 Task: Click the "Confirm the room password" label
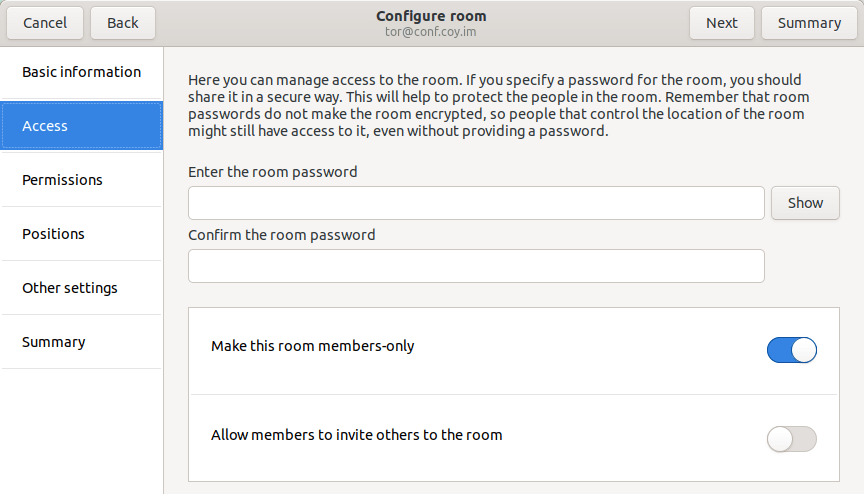click(281, 235)
